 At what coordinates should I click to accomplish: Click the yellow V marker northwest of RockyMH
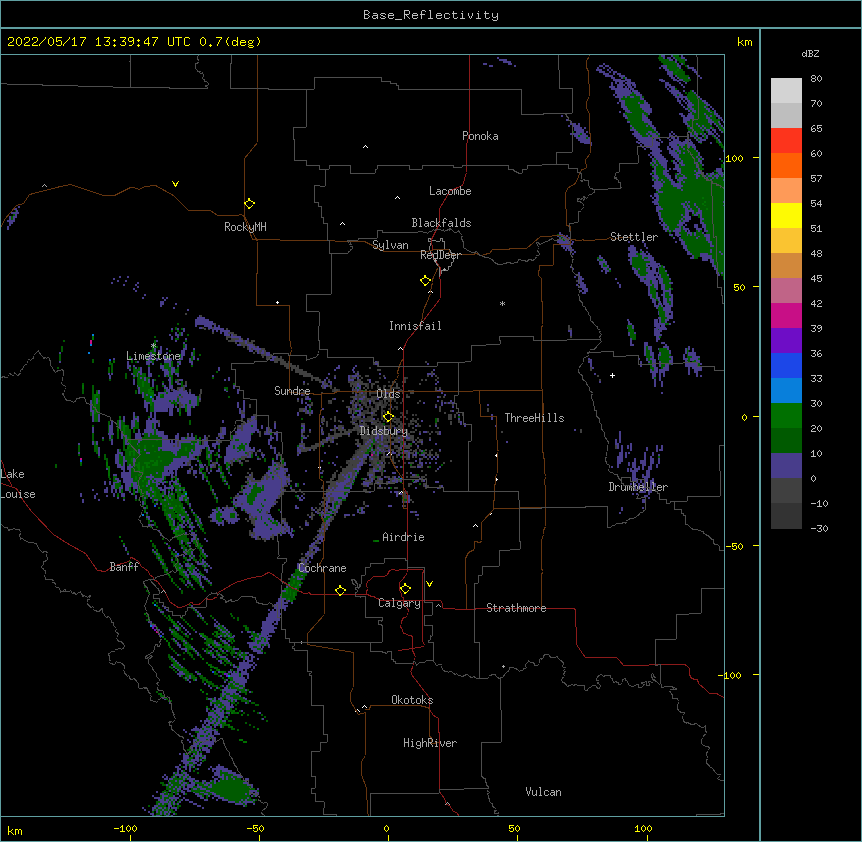tap(175, 184)
